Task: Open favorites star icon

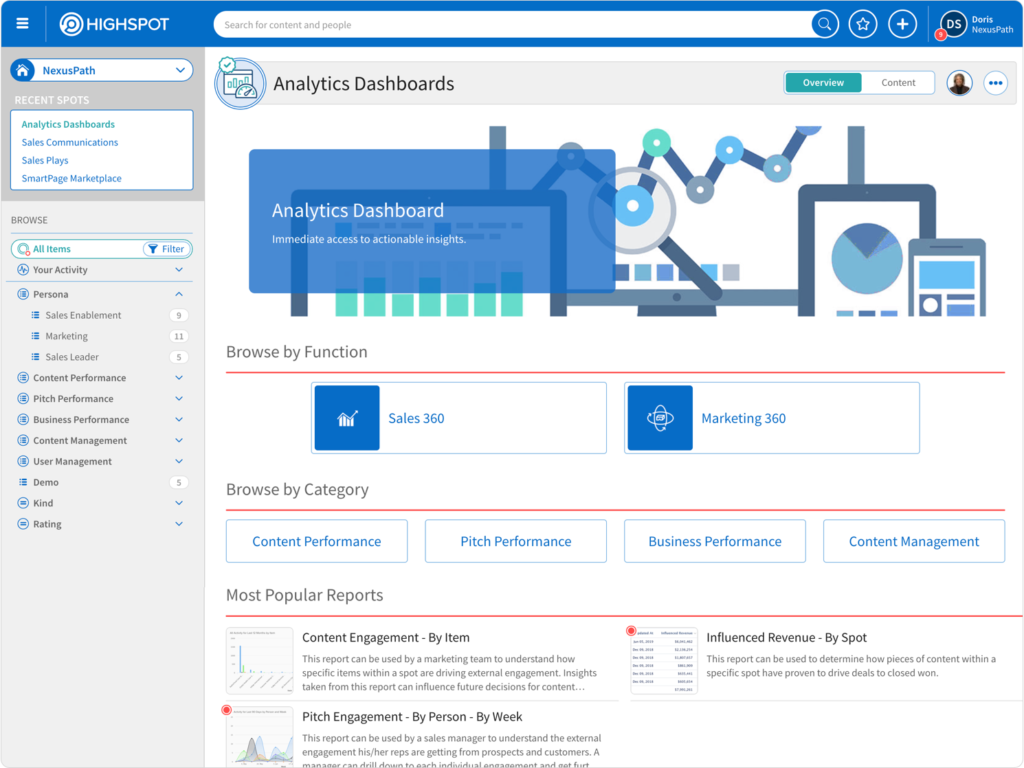Action: coord(863,24)
